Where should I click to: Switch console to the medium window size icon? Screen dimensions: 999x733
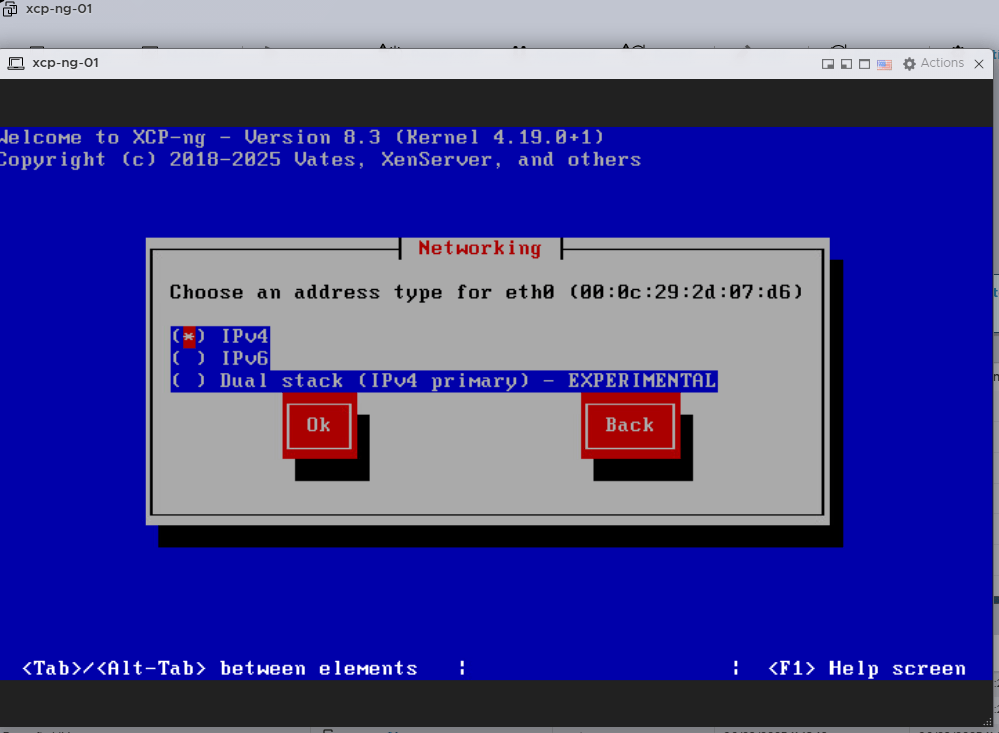click(846, 64)
